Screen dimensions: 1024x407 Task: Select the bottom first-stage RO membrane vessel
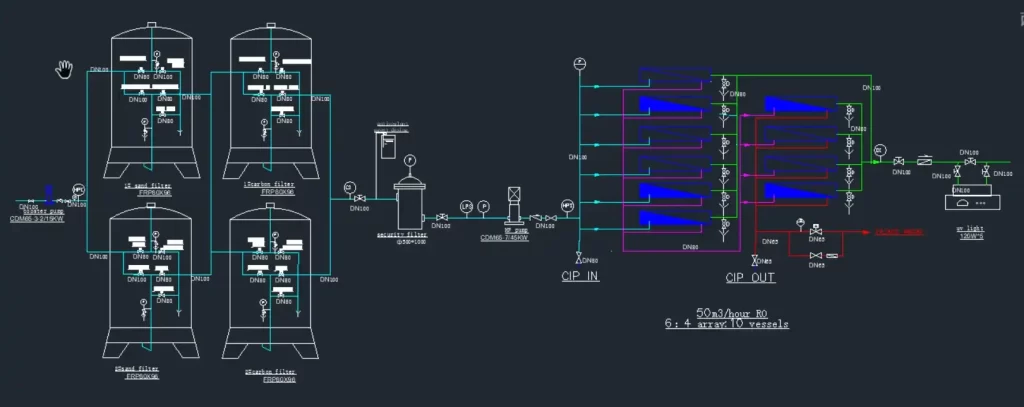pos(674,219)
